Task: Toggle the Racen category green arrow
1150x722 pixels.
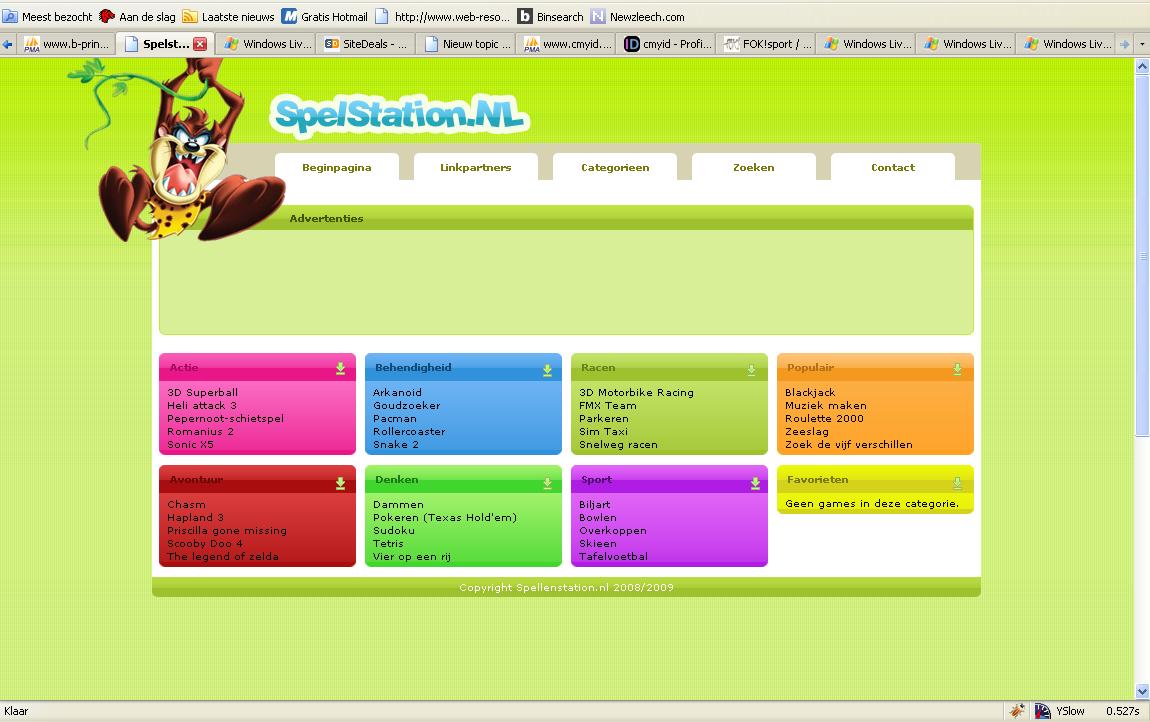Action: [751, 370]
